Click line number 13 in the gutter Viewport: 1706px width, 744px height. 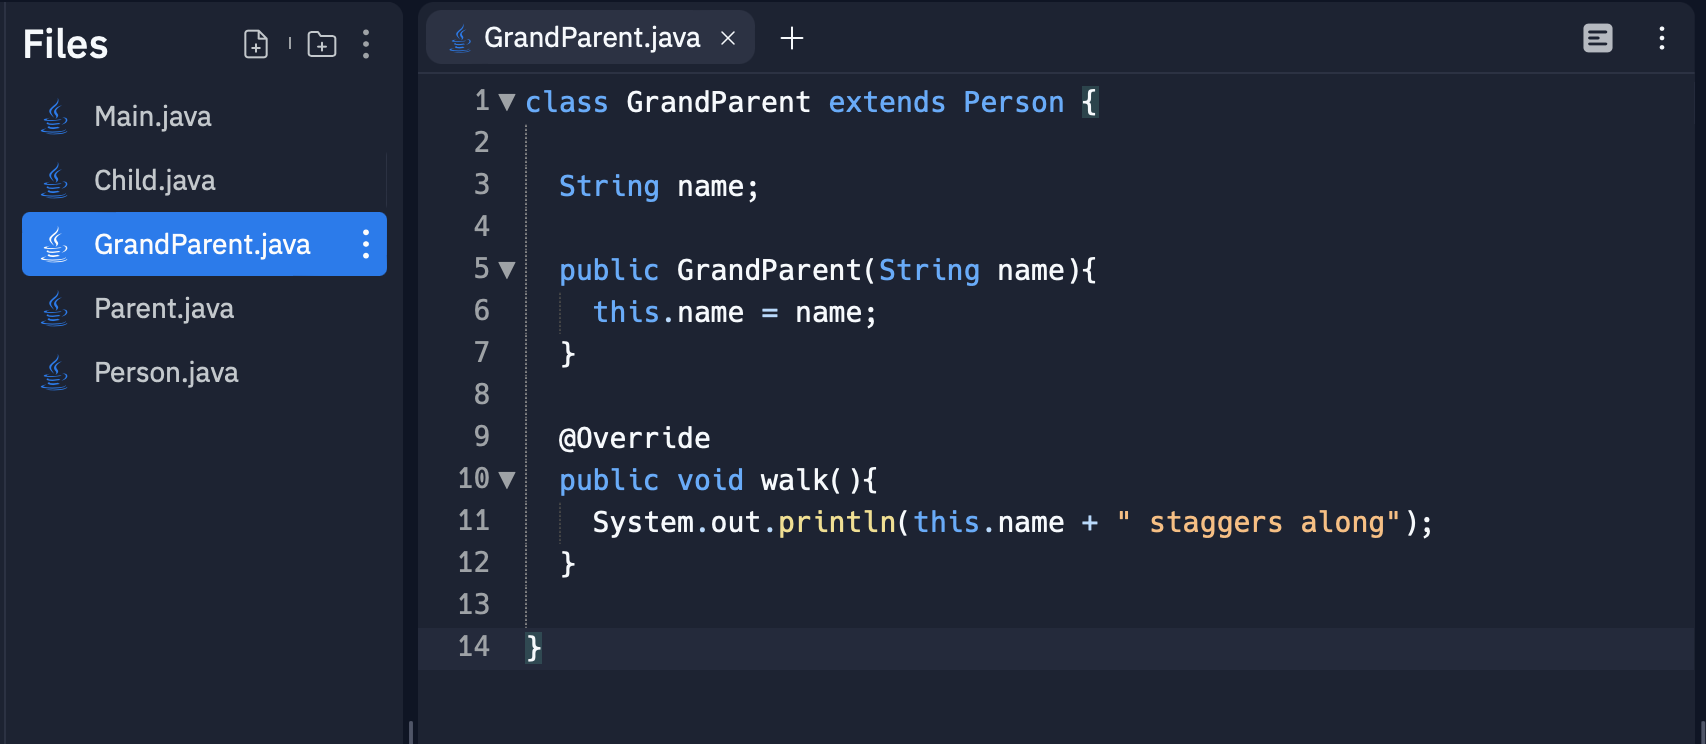[x=474, y=605]
